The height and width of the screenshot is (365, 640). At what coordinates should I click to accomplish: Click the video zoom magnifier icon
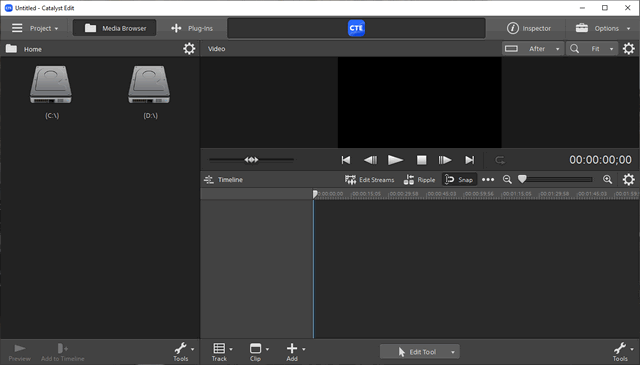tap(574, 49)
